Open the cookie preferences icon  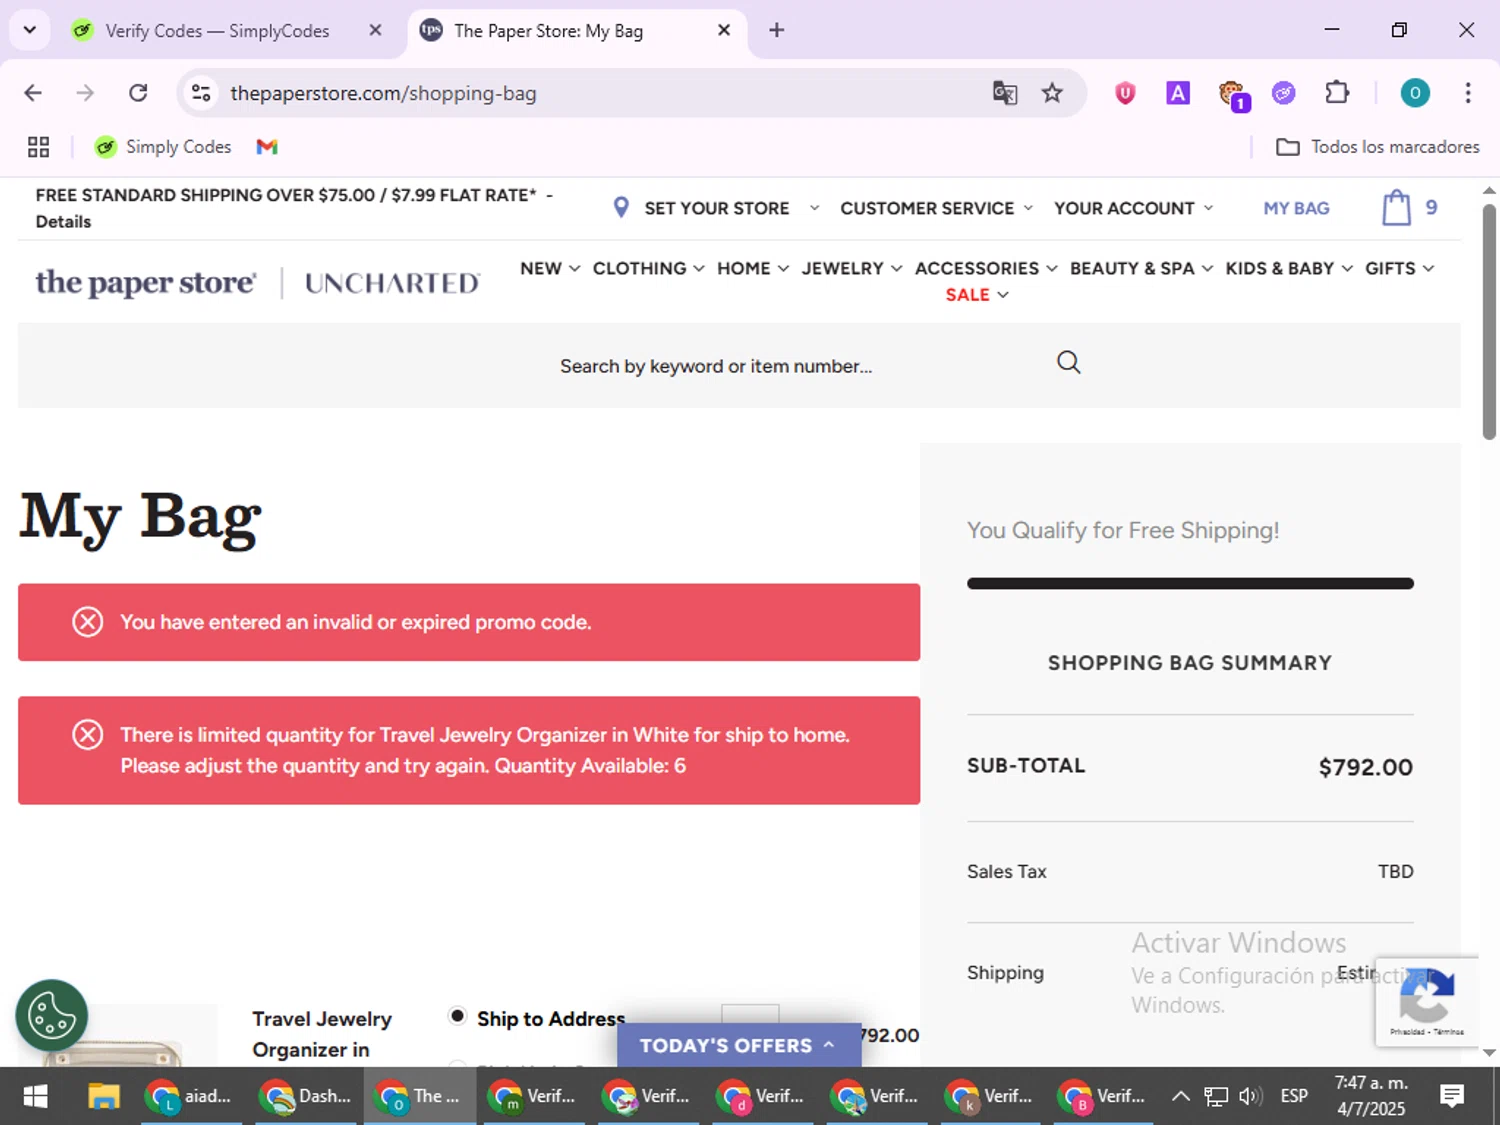coord(52,1016)
